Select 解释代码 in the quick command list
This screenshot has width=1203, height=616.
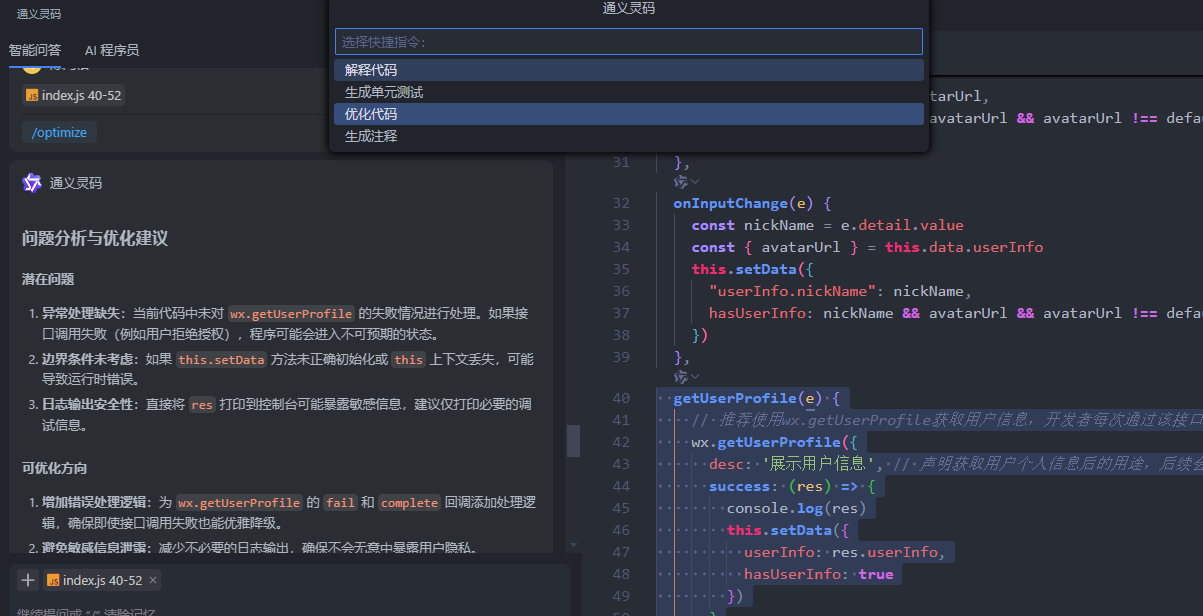628,70
